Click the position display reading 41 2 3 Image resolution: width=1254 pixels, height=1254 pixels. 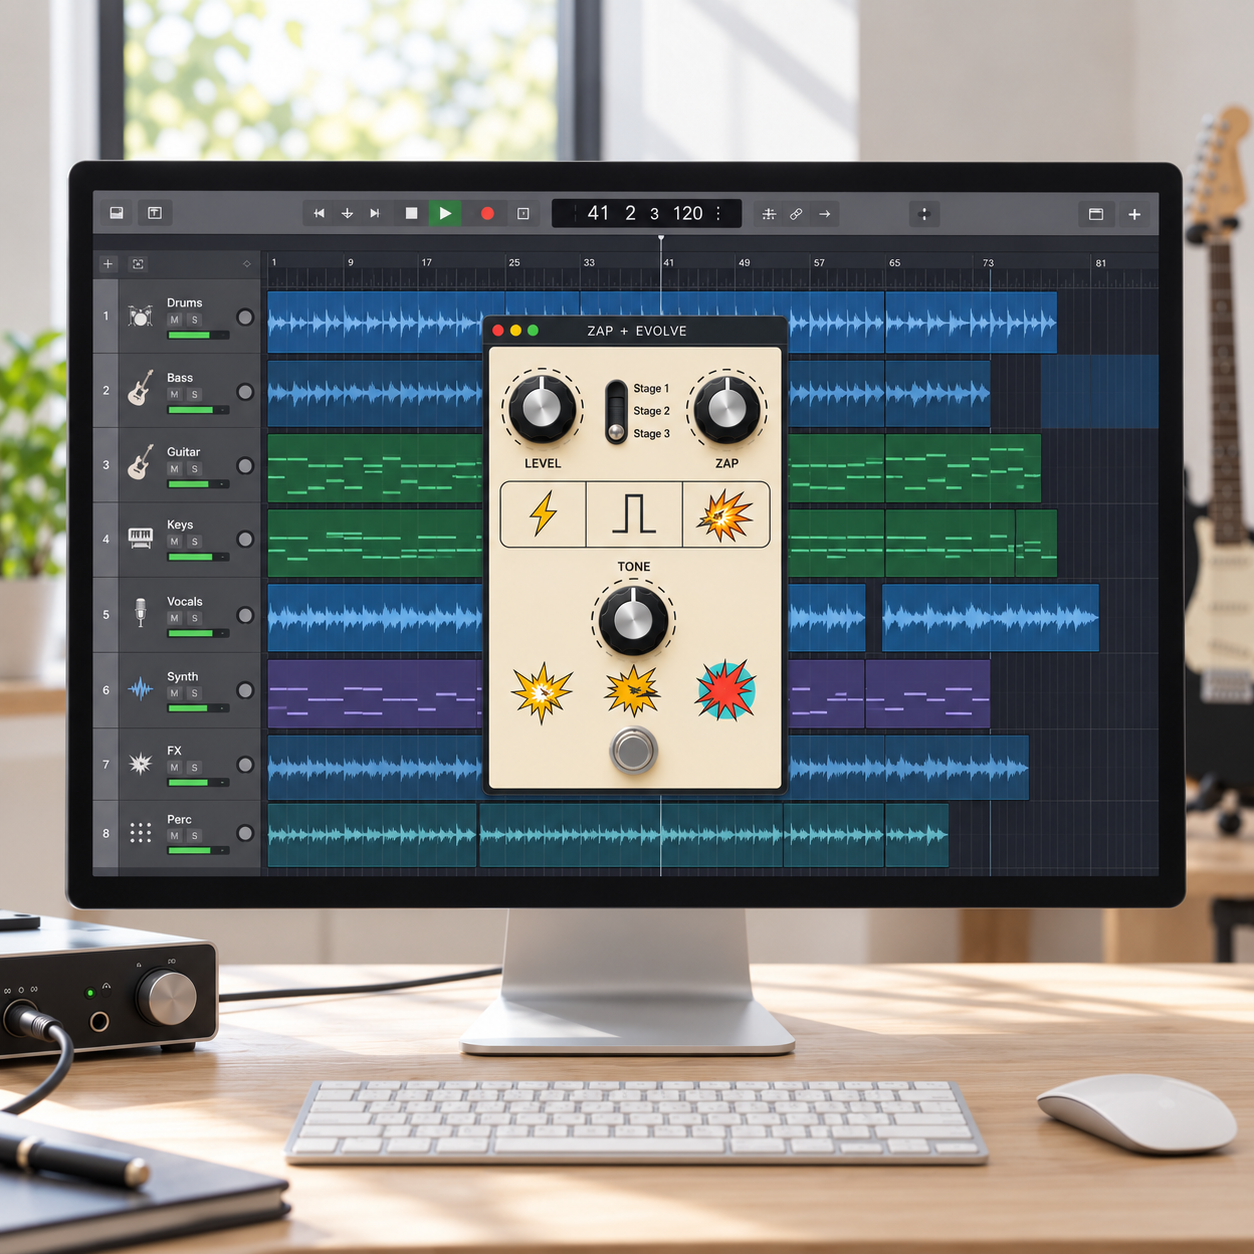tap(624, 213)
